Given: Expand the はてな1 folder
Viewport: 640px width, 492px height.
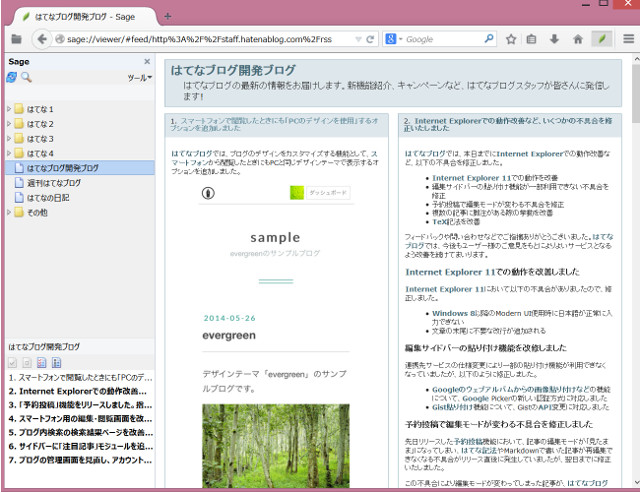Looking at the screenshot, I should pyautogui.click(x=9, y=109).
